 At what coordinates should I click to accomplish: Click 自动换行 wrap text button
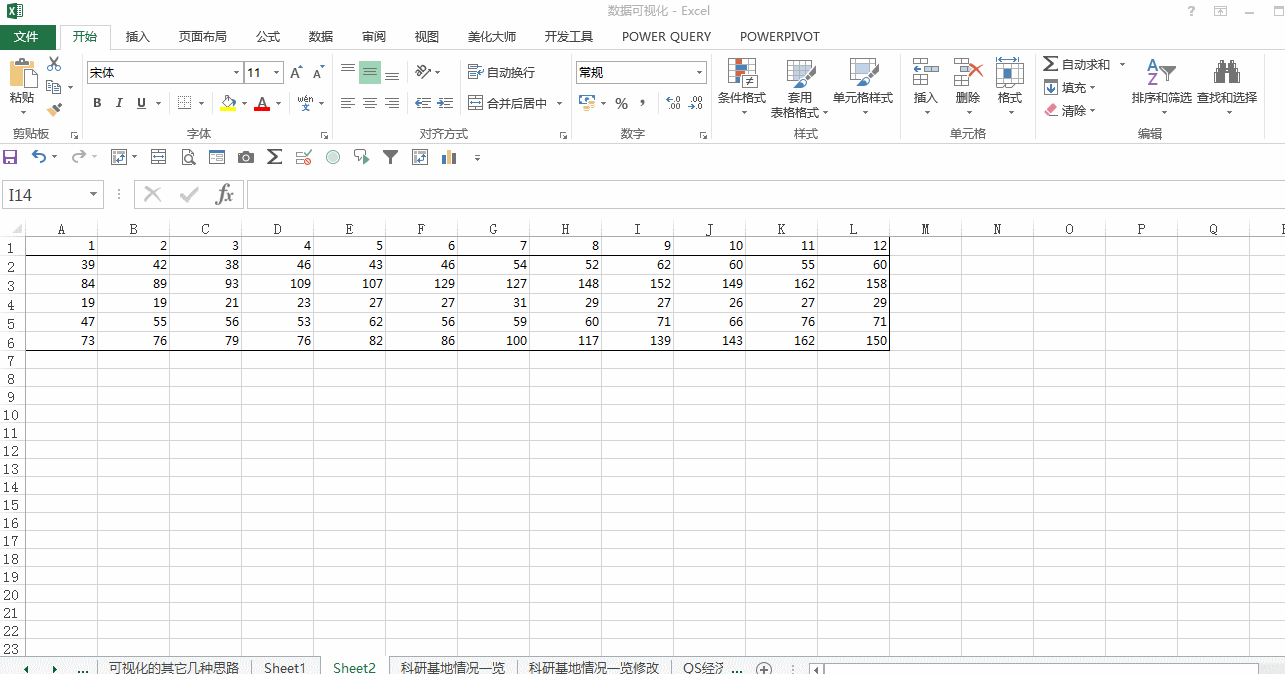click(502, 72)
